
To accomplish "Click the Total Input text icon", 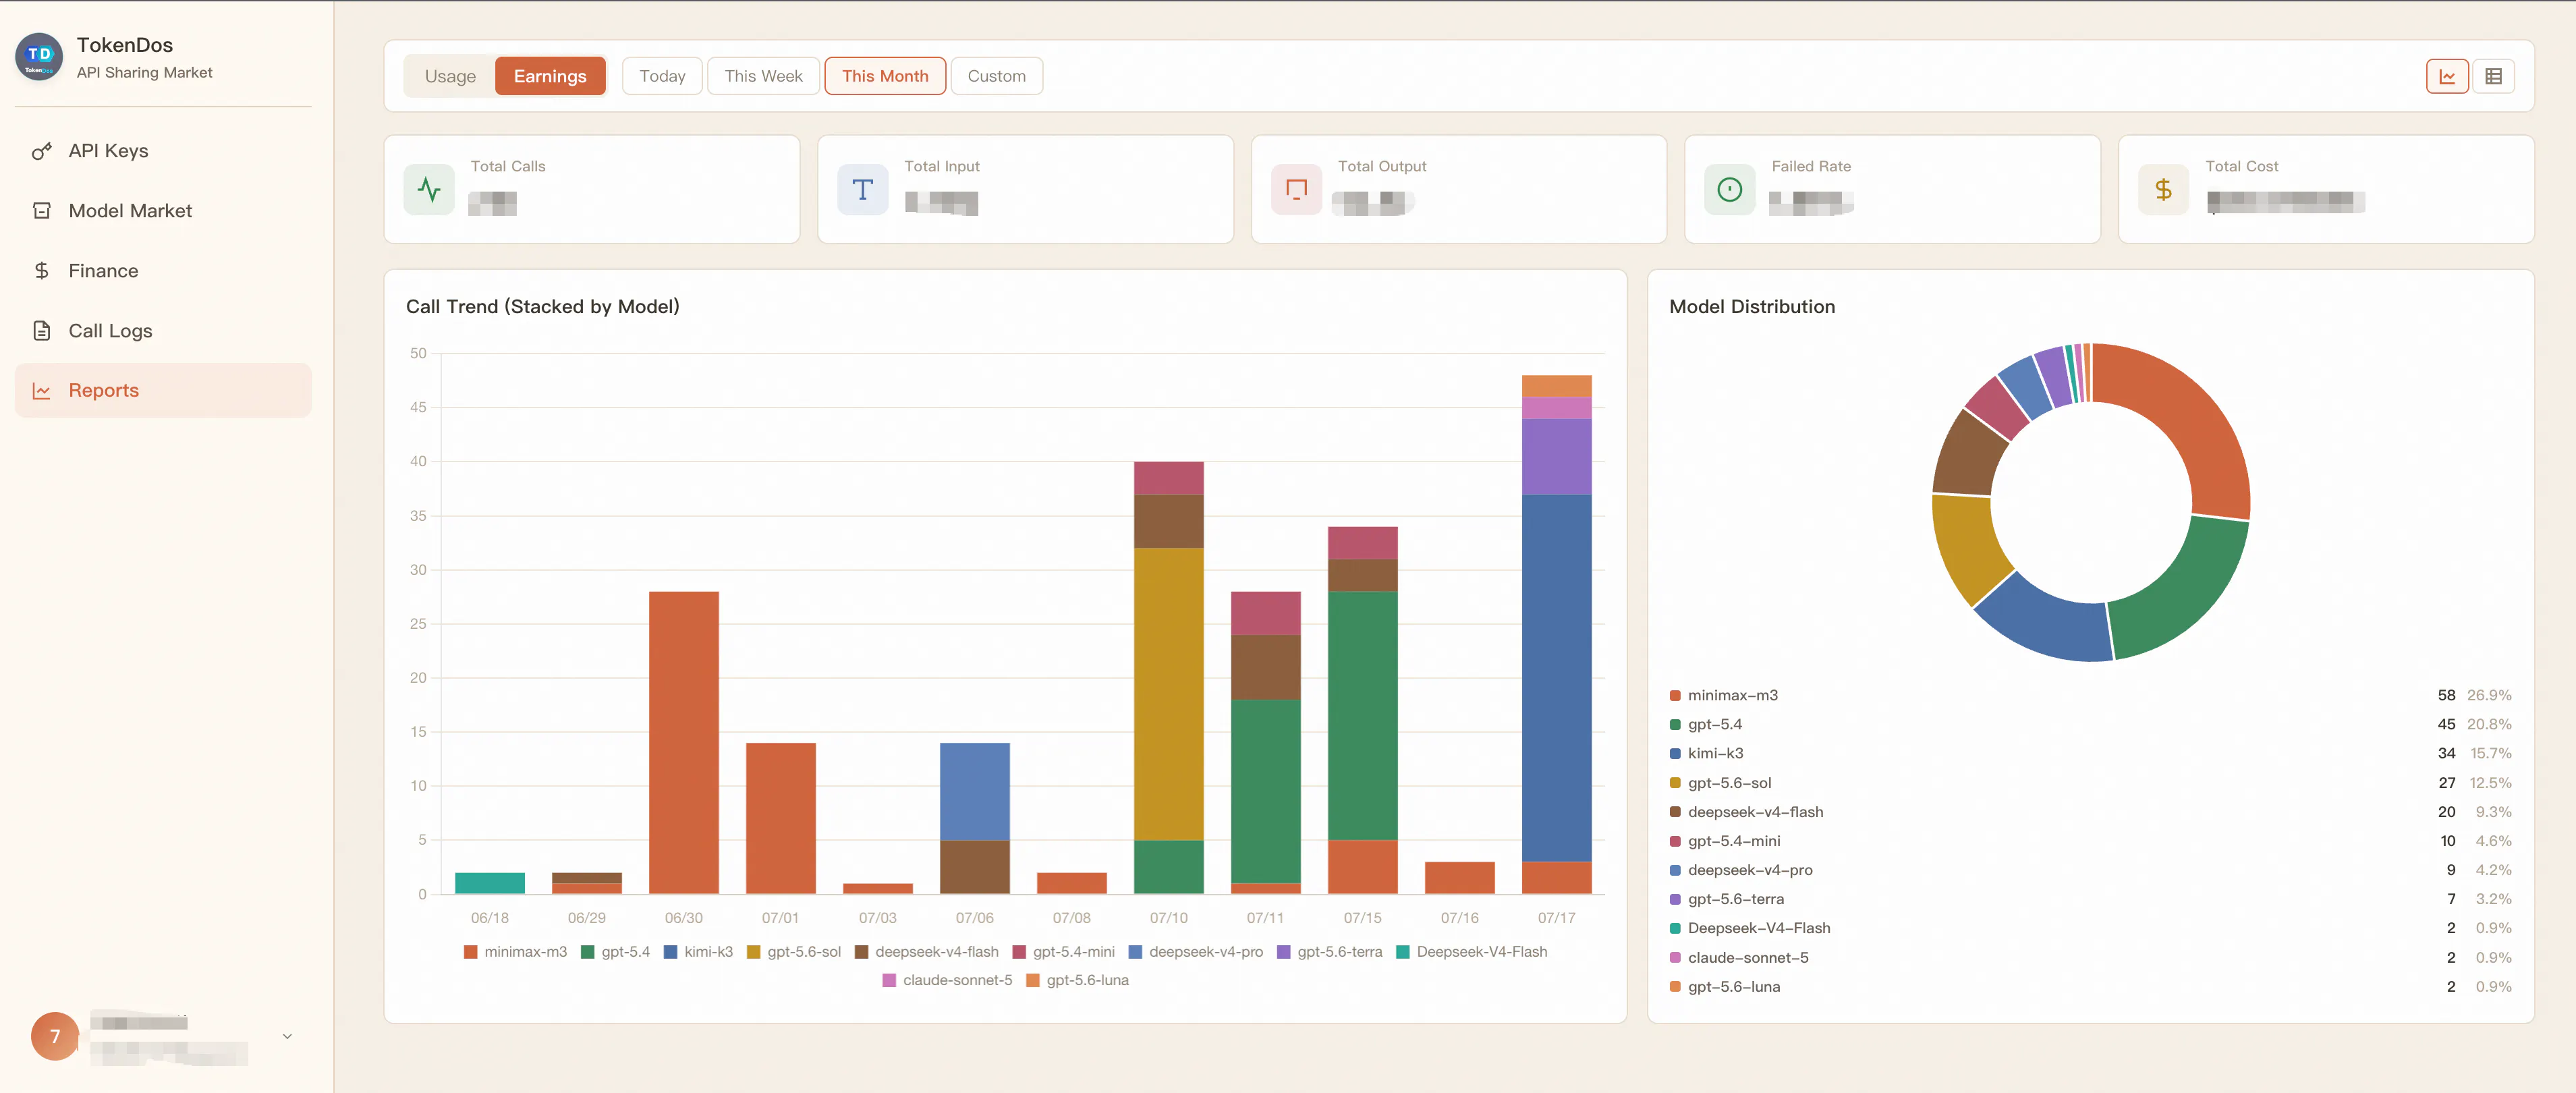I will (x=862, y=189).
